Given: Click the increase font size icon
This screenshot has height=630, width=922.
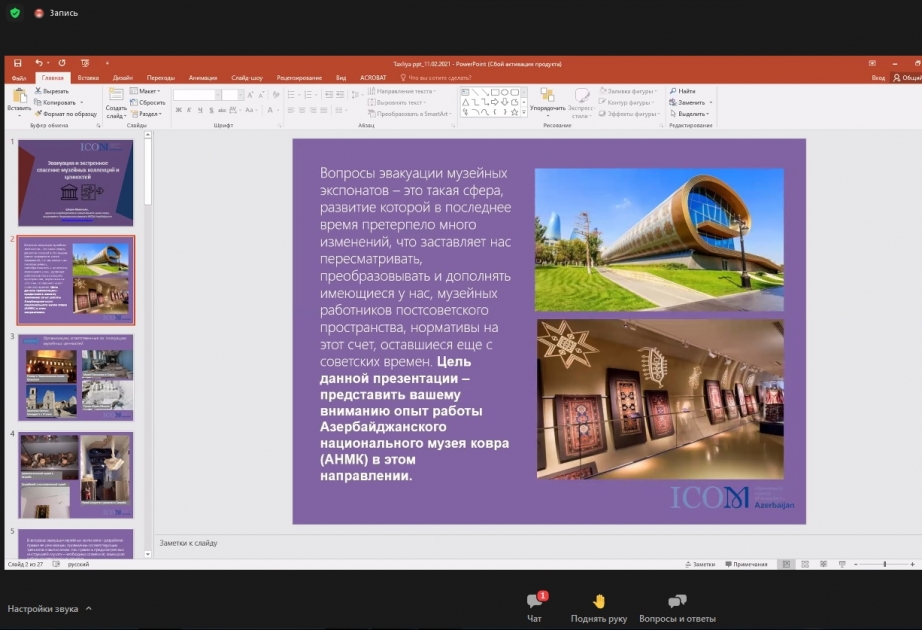Looking at the screenshot, I should pos(250,95).
